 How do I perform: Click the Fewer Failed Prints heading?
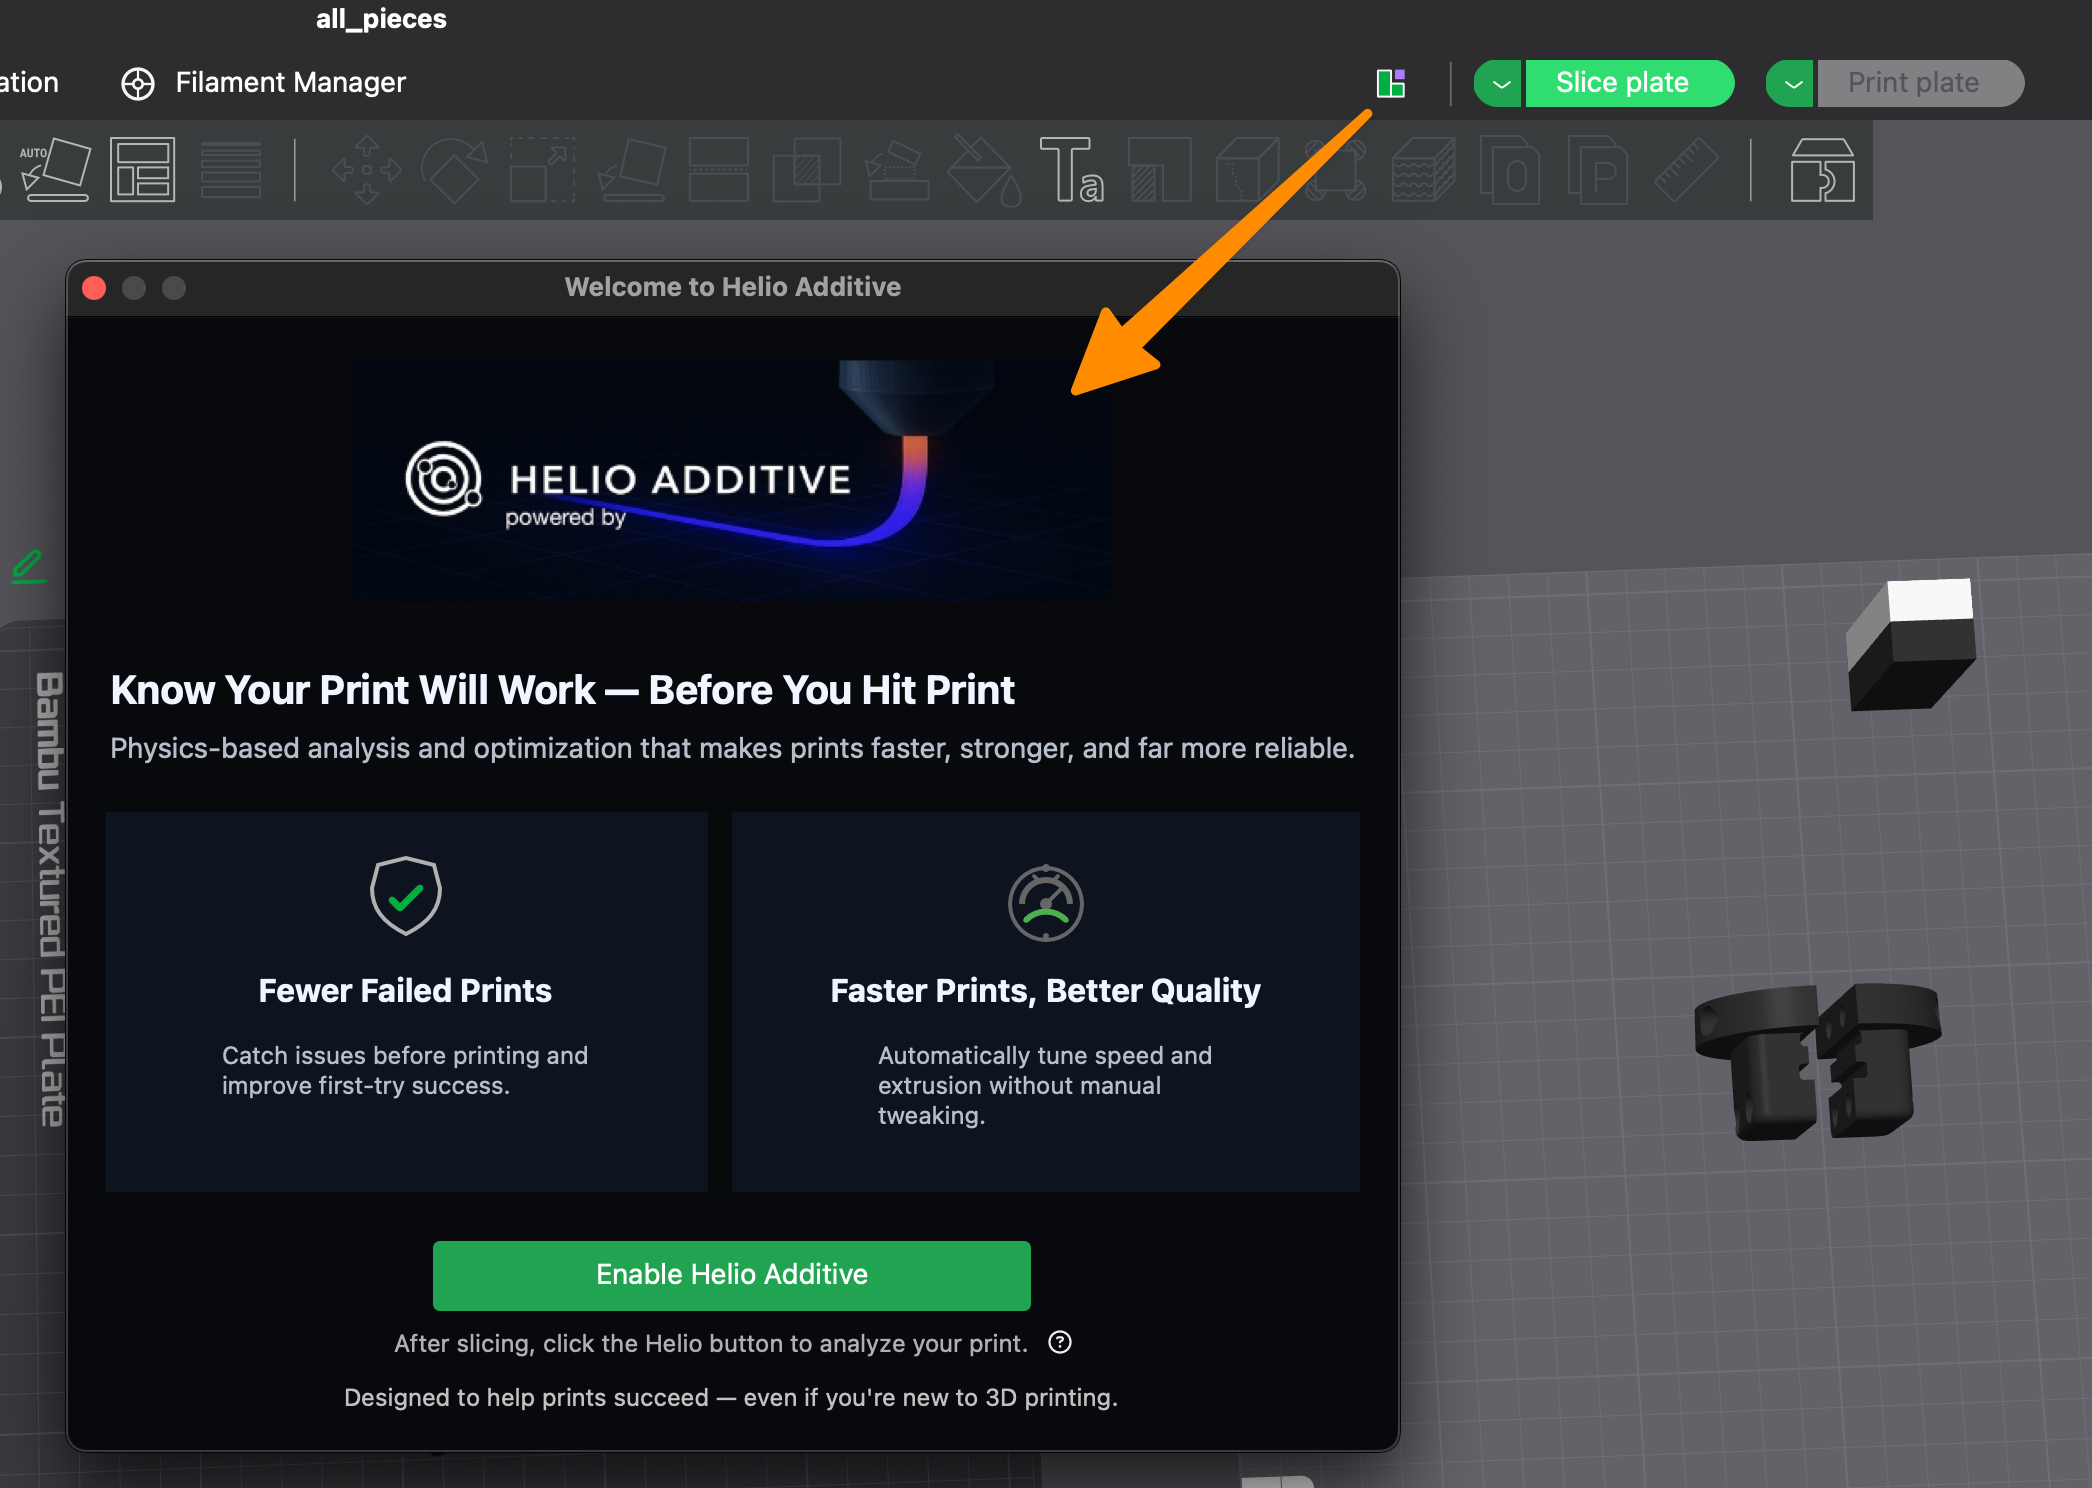click(x=405, y=990)
